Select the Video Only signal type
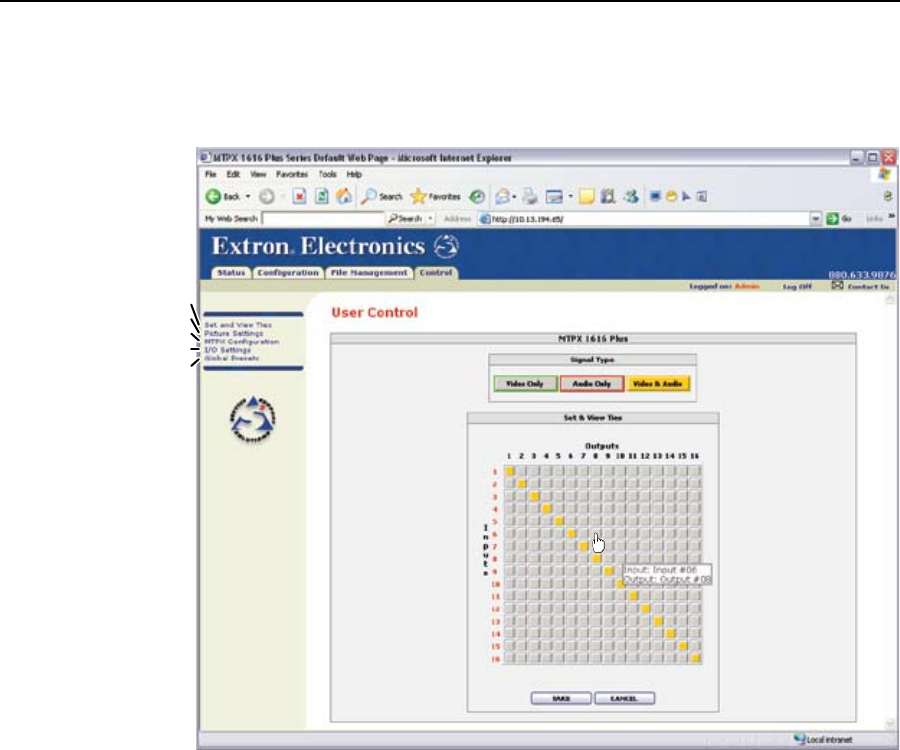 coord(525,383)
